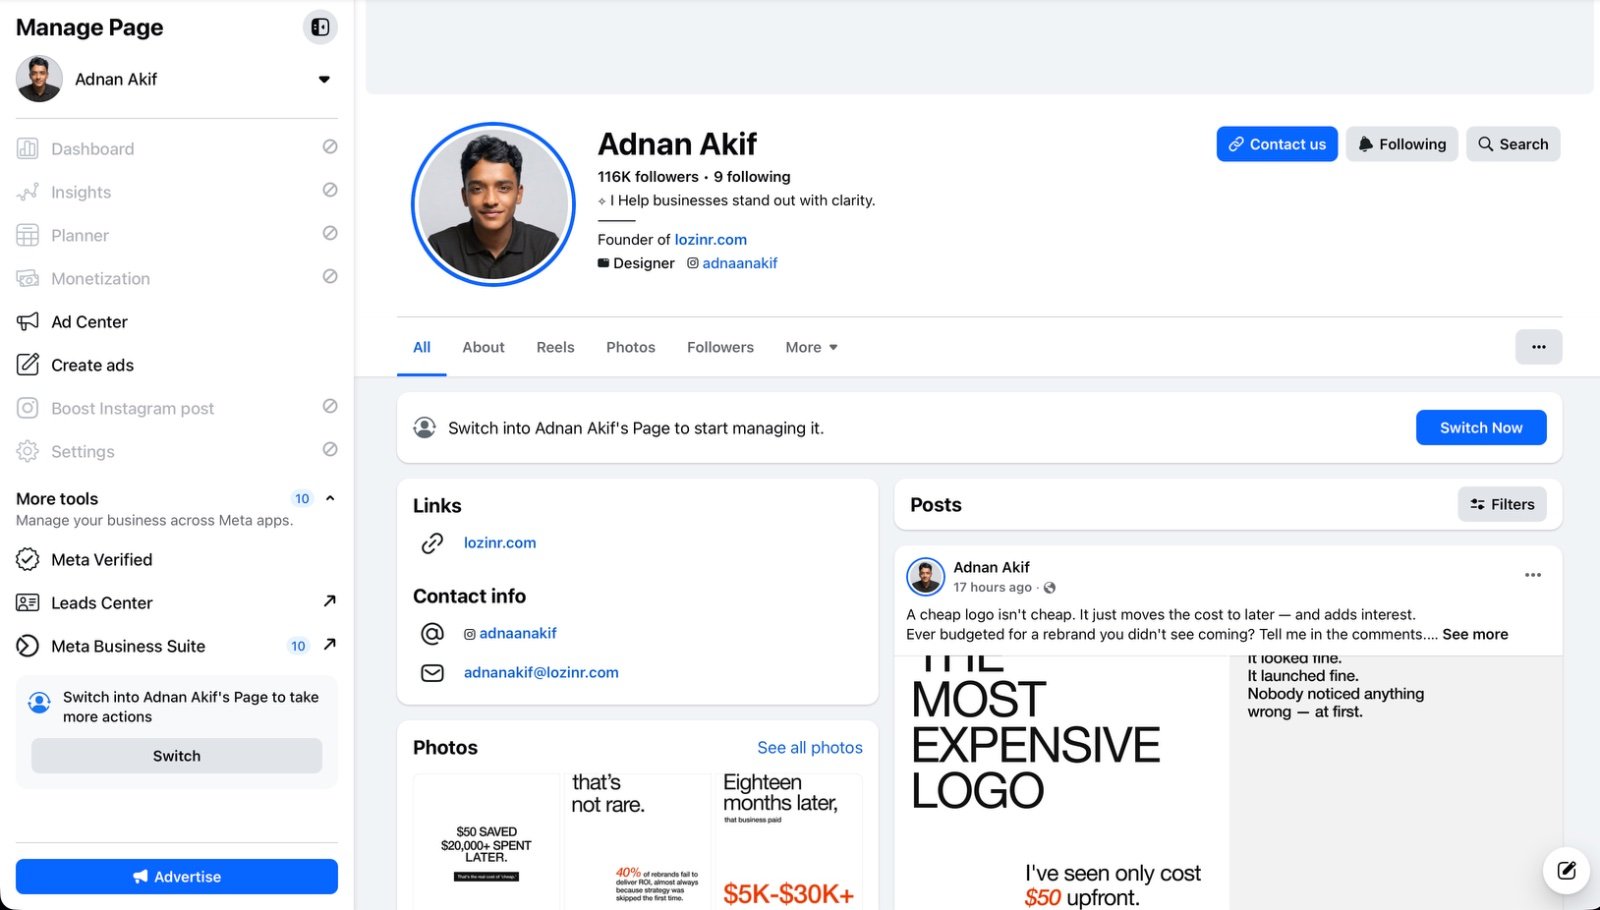The image size is (1600, 910).
Task: Click the Planner calendar grid icon
Action: [28, 235]
